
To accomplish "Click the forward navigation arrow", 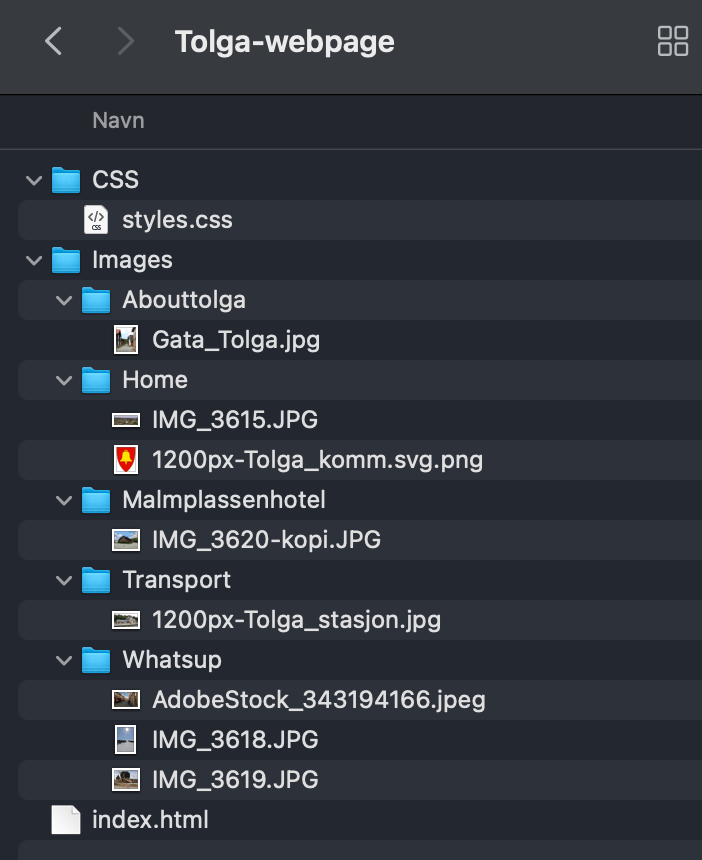I will (x=125, y=41).
